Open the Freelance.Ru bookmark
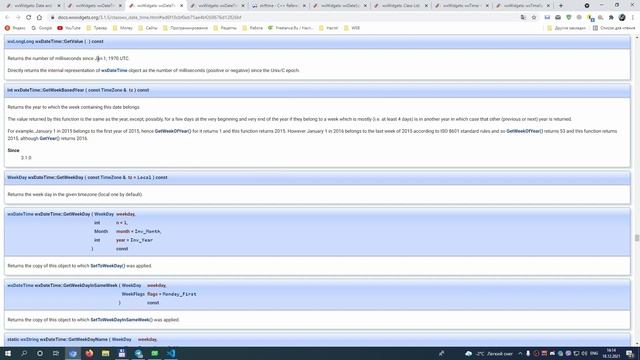Viewport: 640px width, 360px height. click(291, 28)
